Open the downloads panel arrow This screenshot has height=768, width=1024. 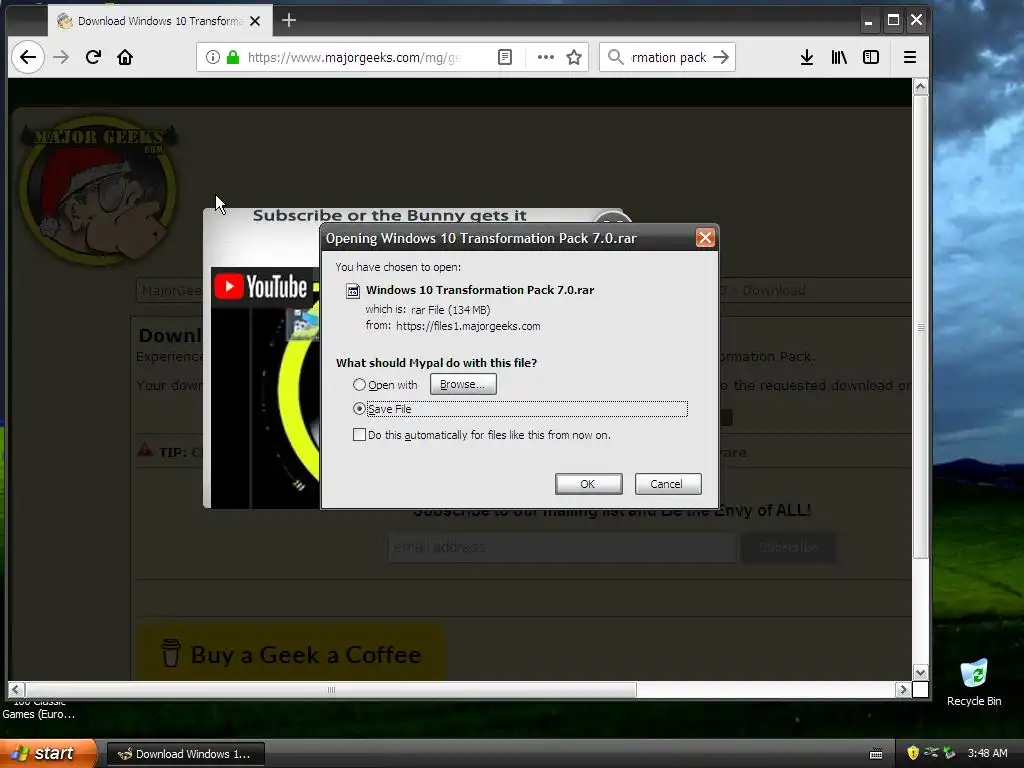pos(807,57)
